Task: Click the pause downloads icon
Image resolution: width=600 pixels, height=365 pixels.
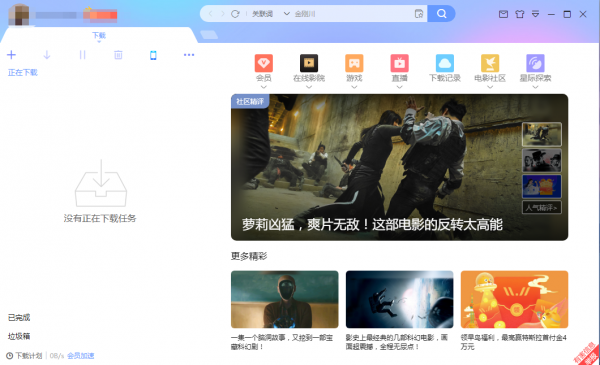Action: pyautogui.click(x=82, y=55)
